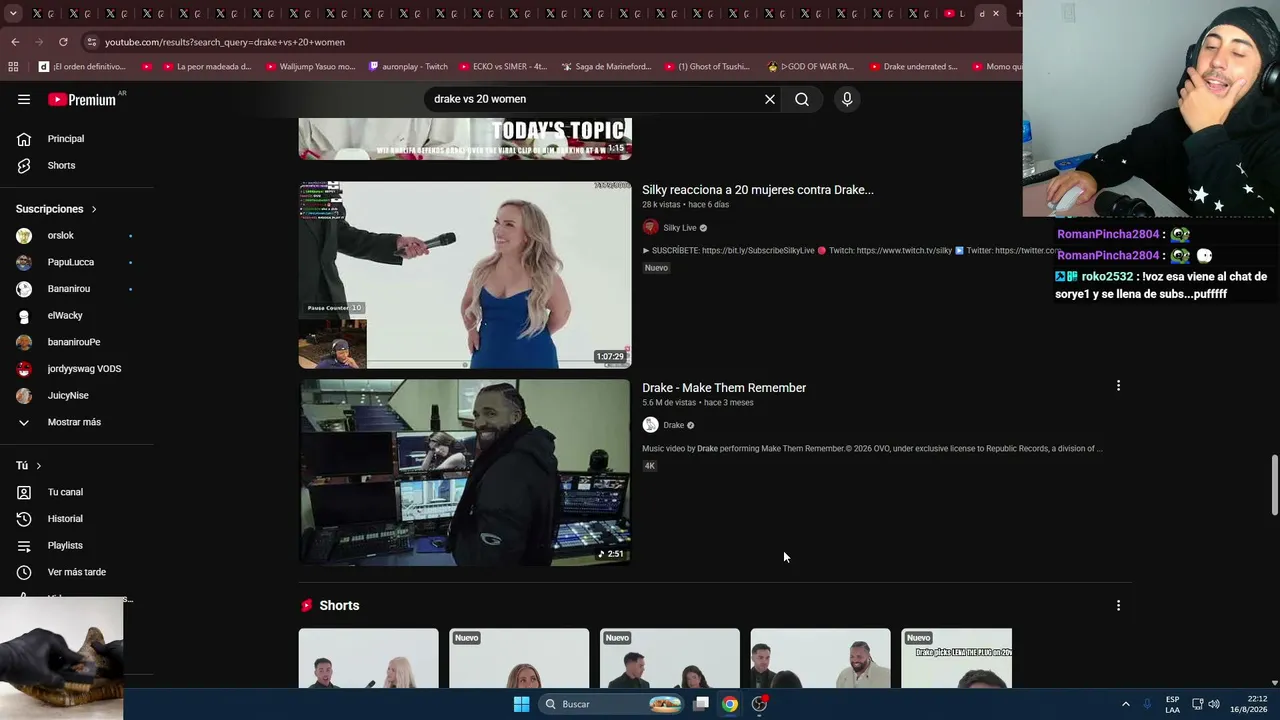Image resolution: width=1280 pixels, height=720 pixels.
Task: Open the browser tab search dropdown
Action: click(15, 14)
